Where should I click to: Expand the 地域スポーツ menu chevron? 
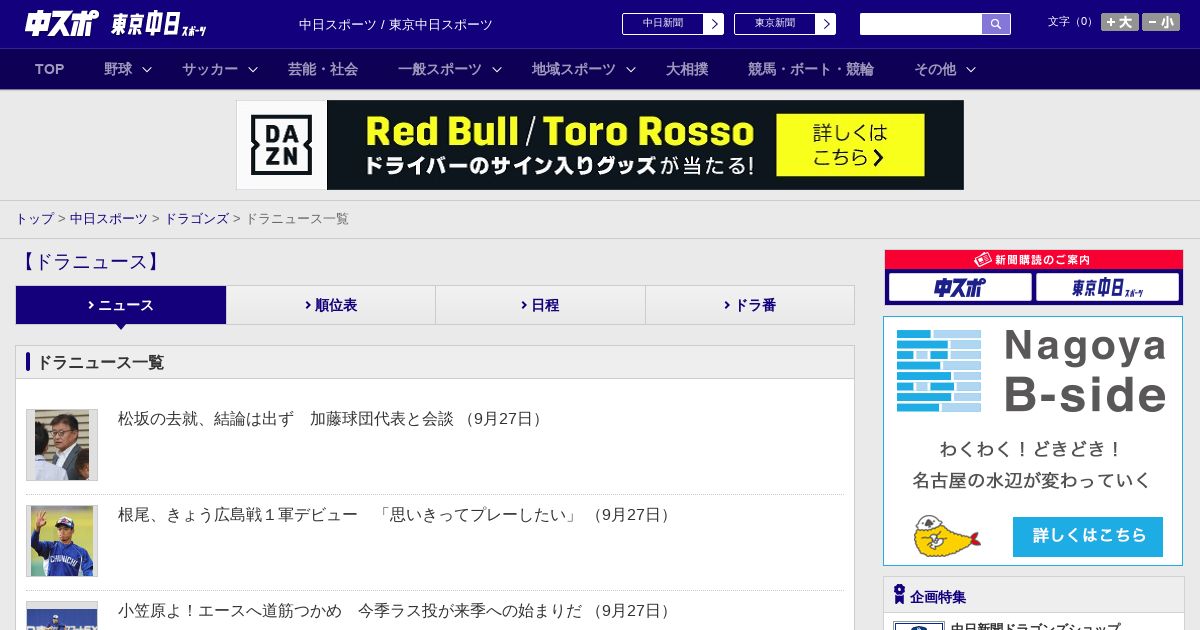631,70
